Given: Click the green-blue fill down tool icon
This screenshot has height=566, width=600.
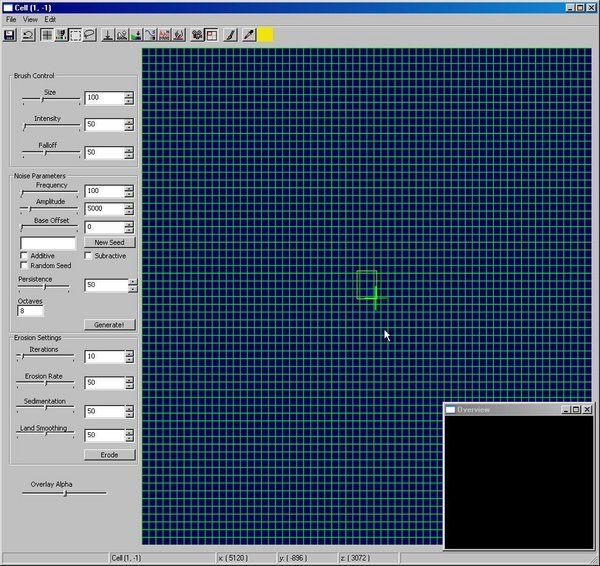Looking at the screenshot, I should tap(136, 35).
